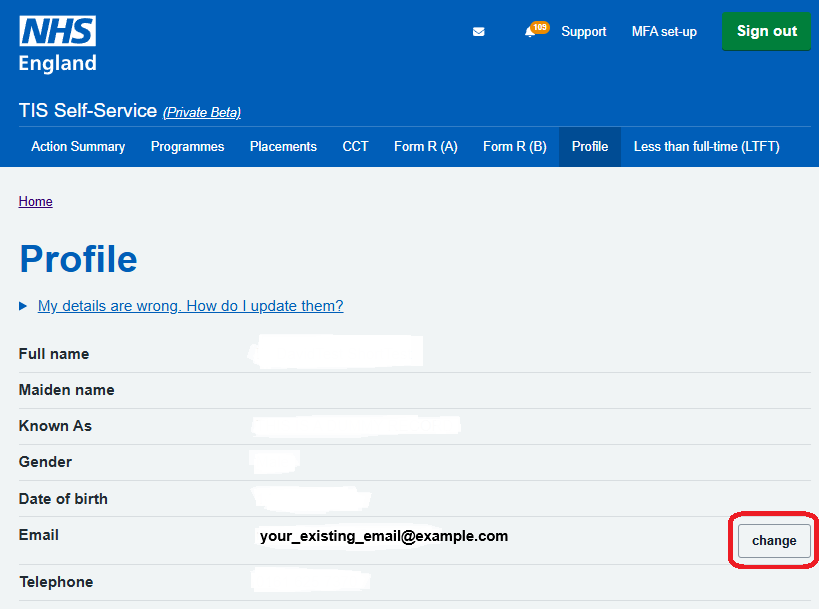This screenshot has width=819, height=609.
Task: Open Form R (B)
Action: 514,147
